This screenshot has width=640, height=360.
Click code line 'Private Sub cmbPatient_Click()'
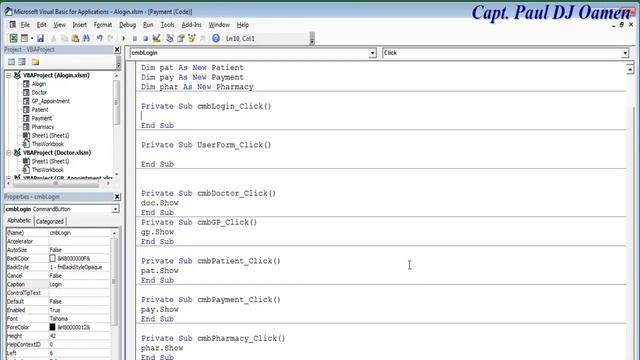(211, 261)
